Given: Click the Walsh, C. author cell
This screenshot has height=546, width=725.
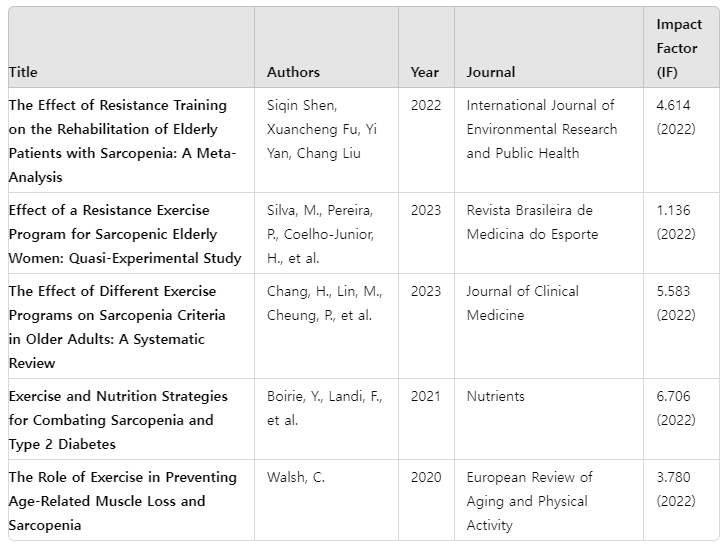Looking at the screenshot, I should (296, 477).
